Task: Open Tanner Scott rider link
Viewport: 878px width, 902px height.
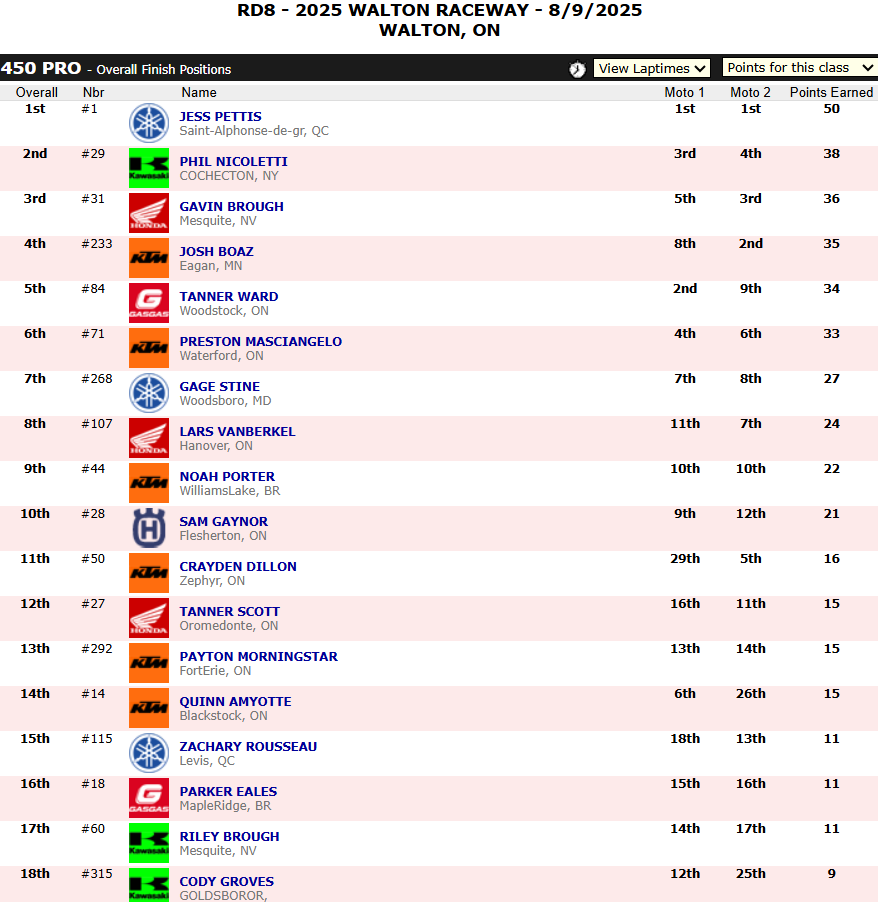Action: coord(230,611)
